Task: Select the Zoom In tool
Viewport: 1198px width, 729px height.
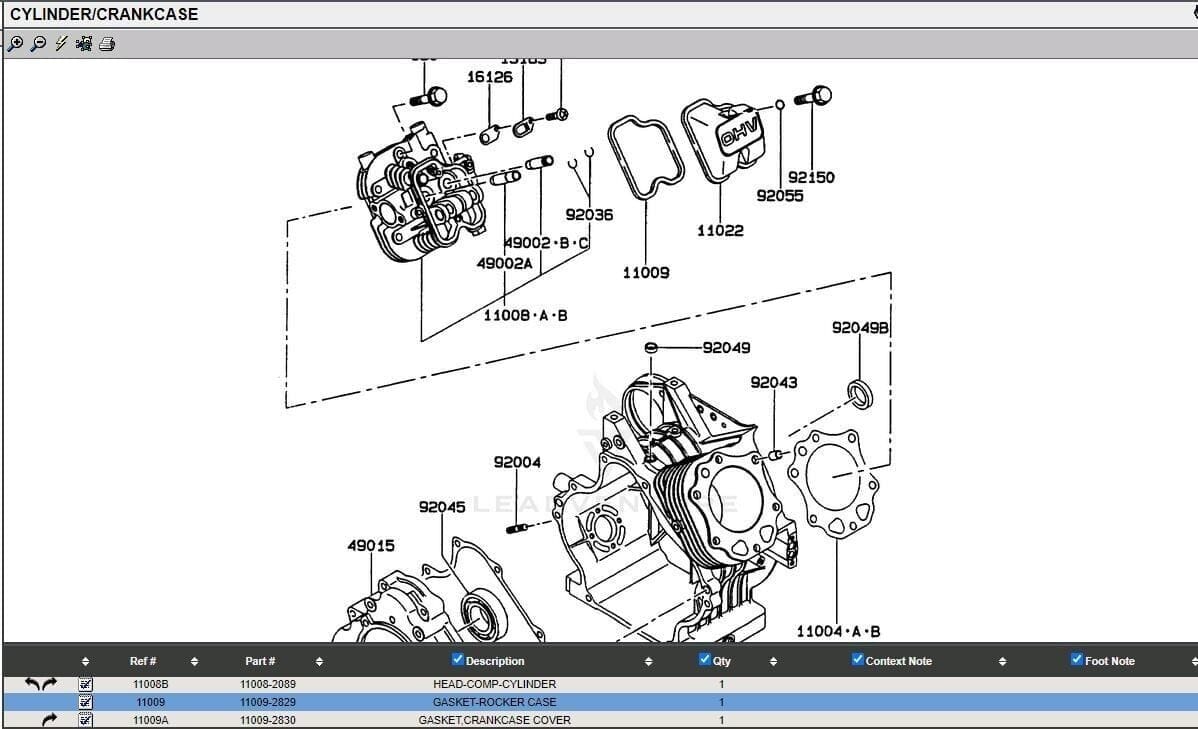Action: 14,44
